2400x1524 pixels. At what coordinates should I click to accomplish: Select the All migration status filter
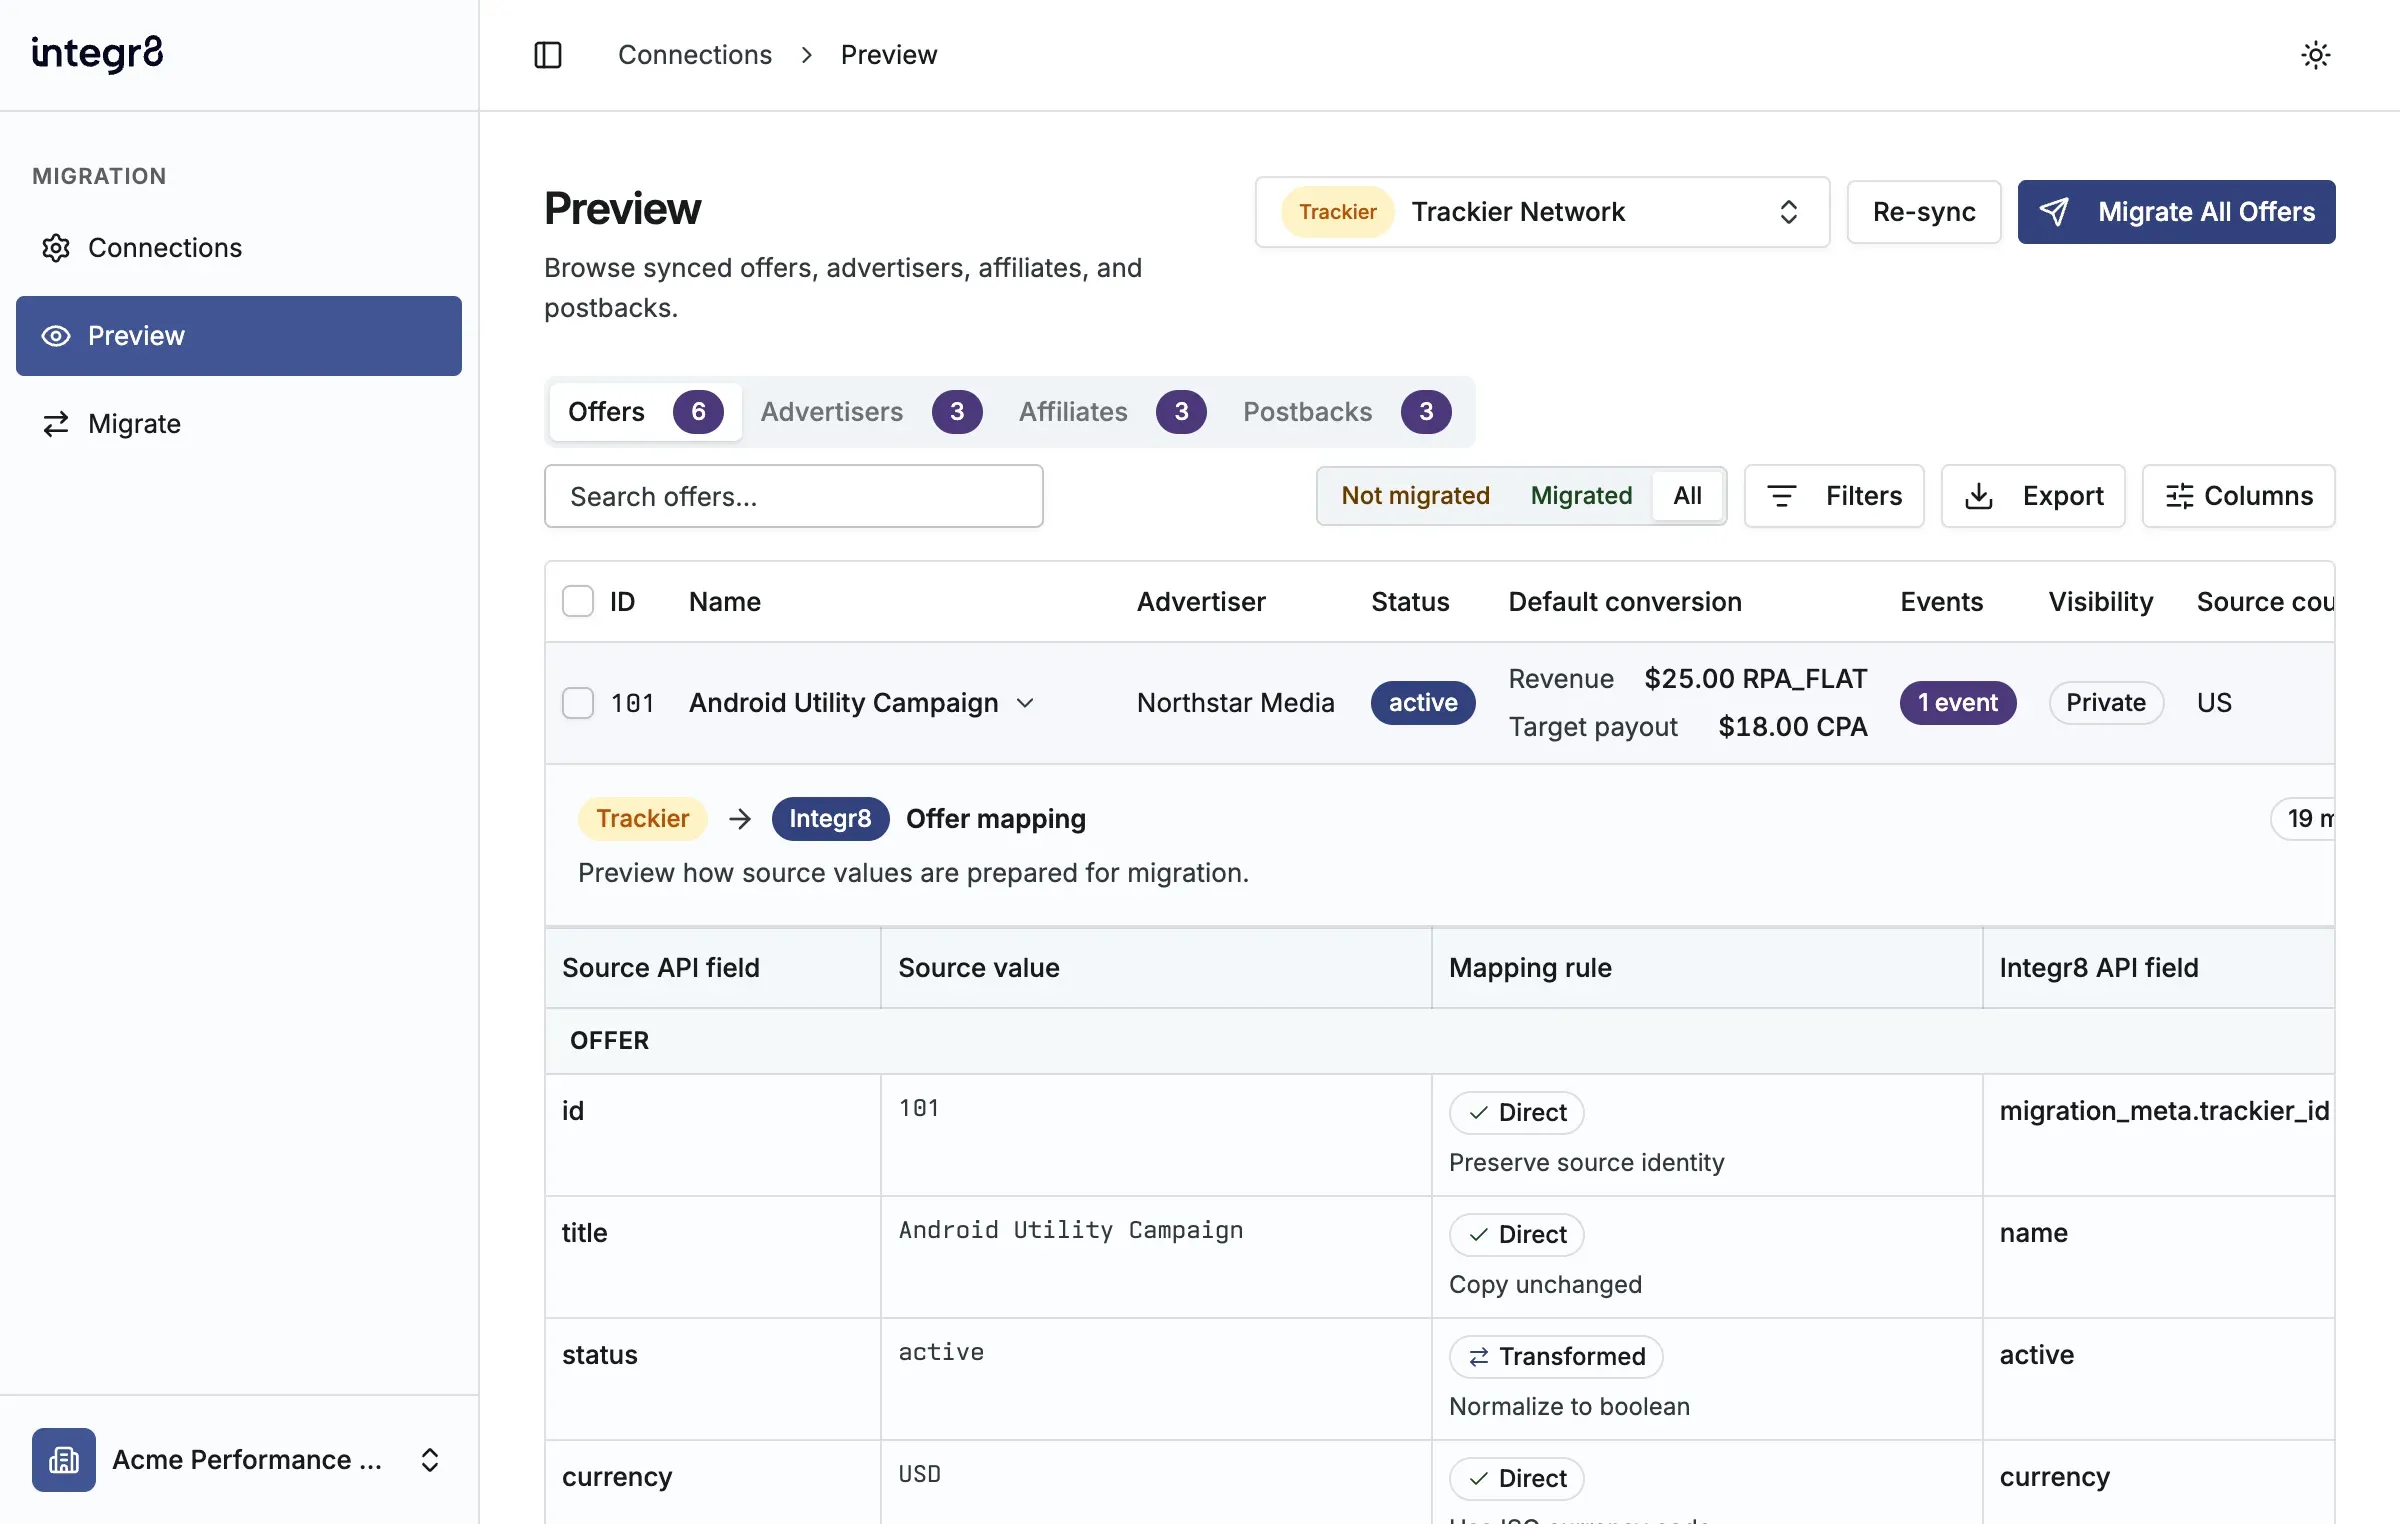point(1687,496)
